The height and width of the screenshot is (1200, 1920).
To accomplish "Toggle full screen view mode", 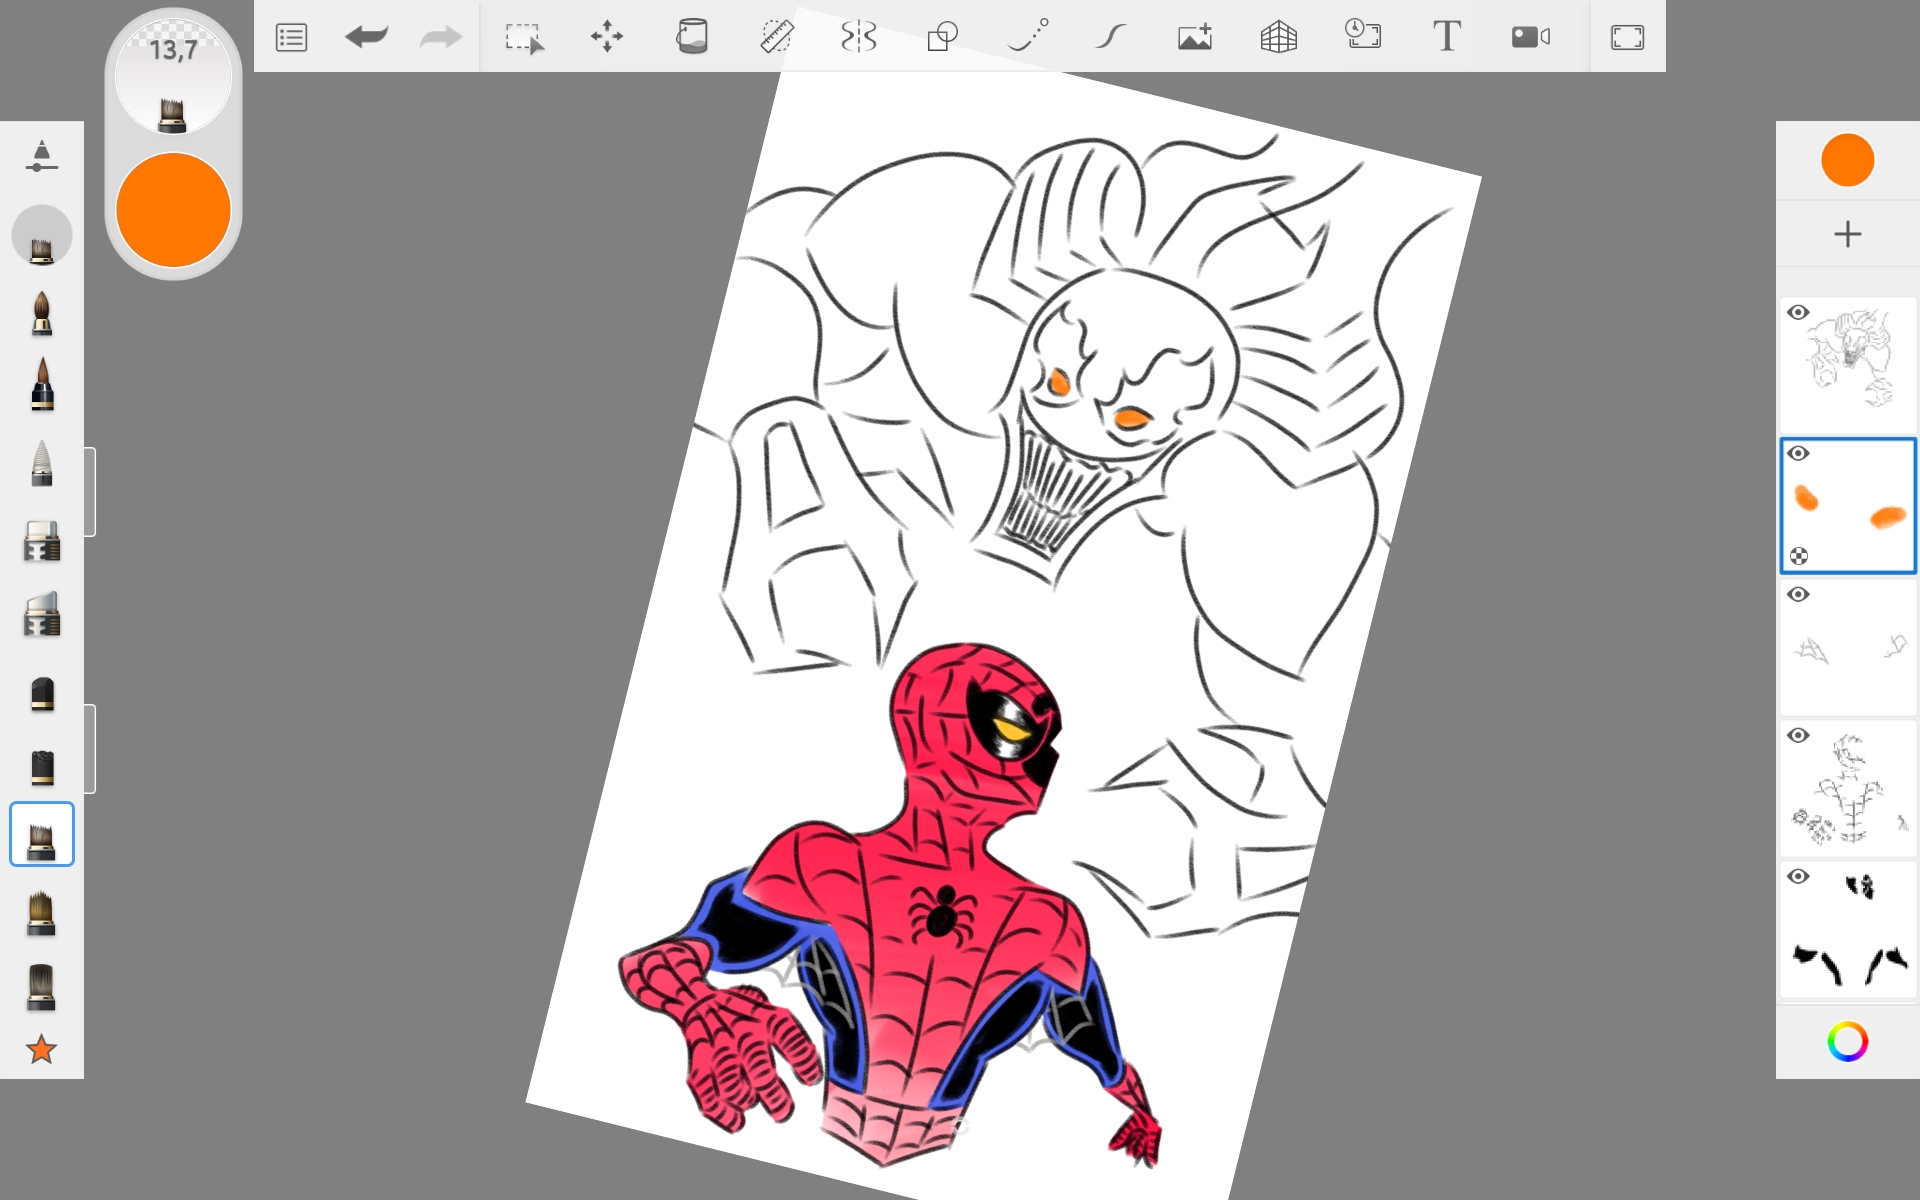I will (x=1627, y=38).
